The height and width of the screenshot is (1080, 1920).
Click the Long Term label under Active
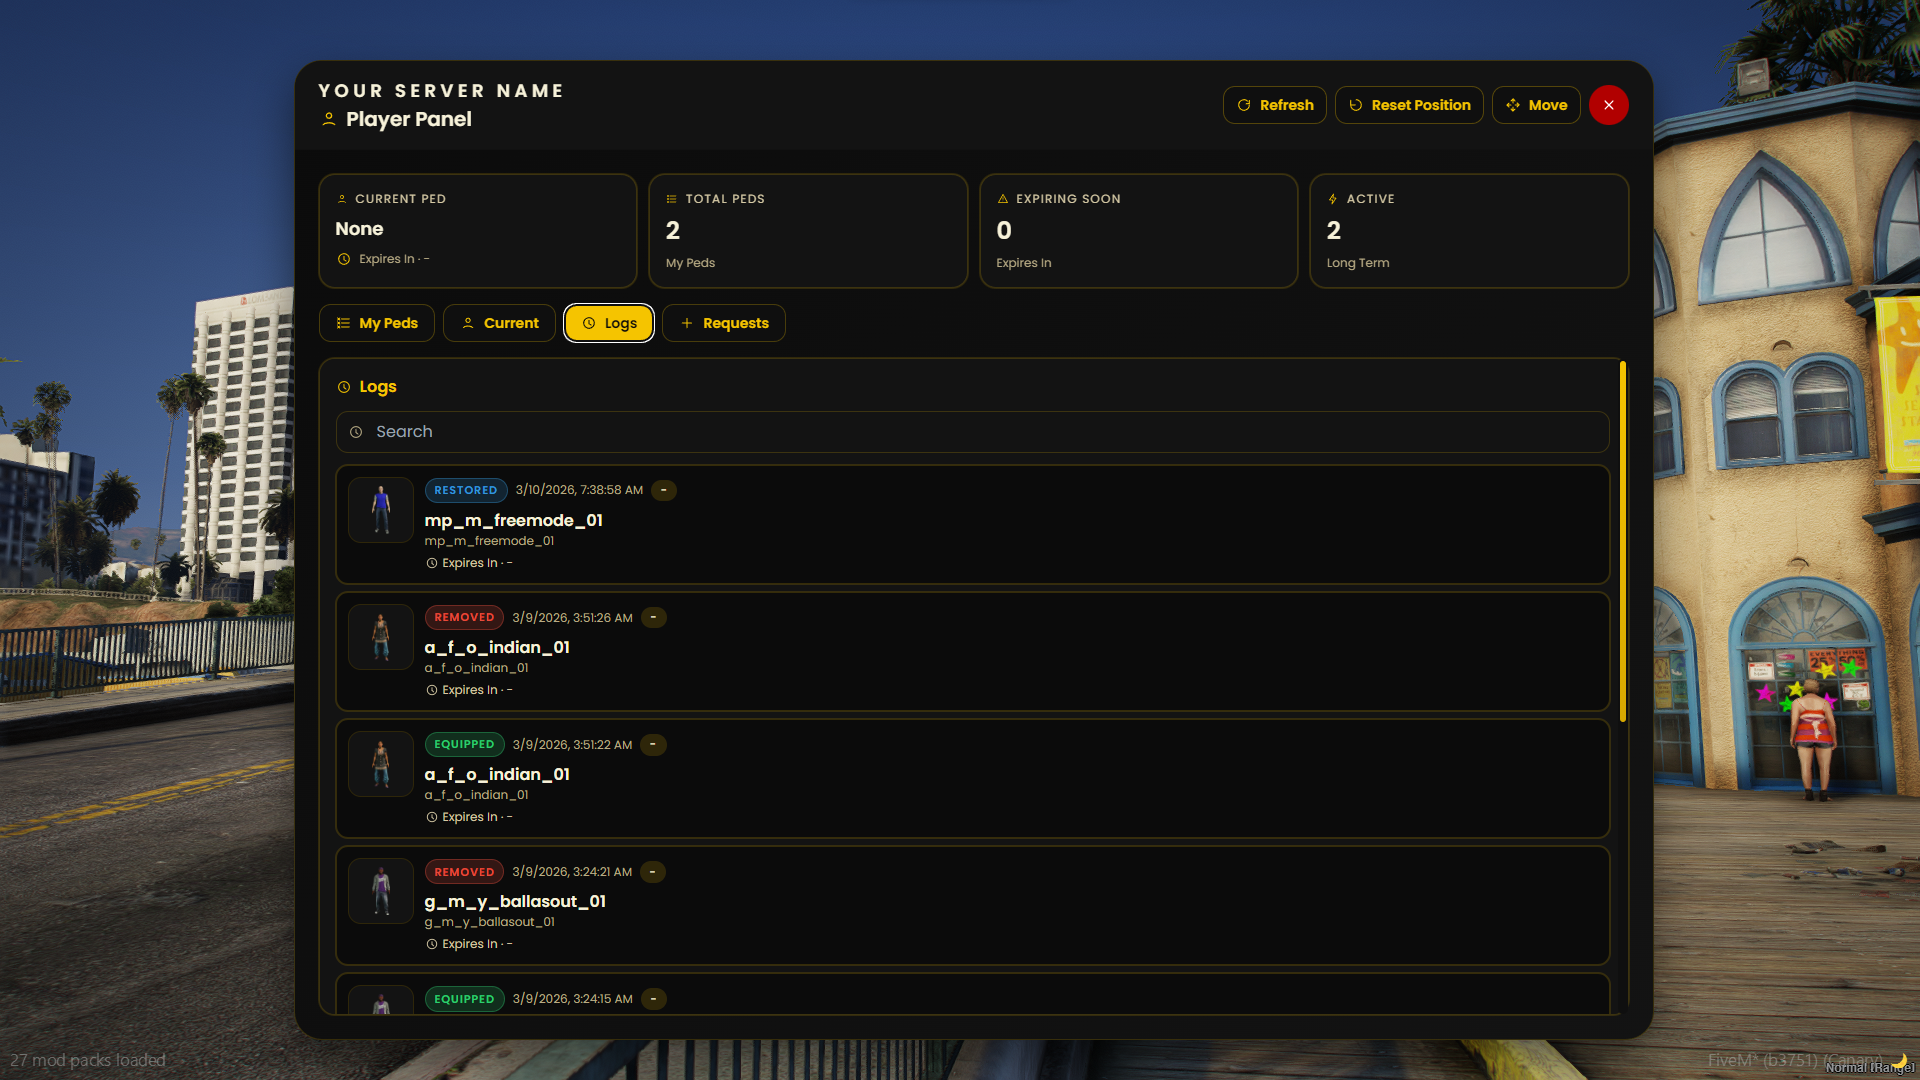coord(1358,263)
